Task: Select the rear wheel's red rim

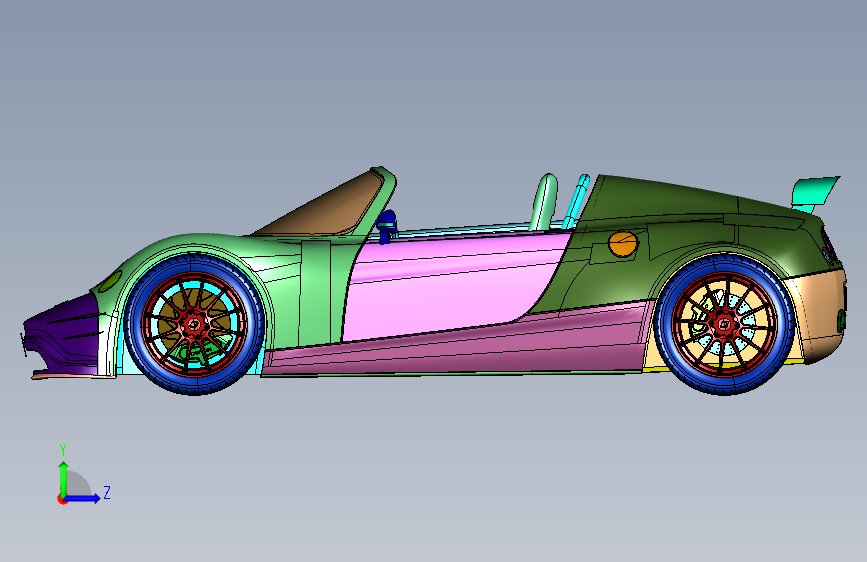Action: click(724, 325)
